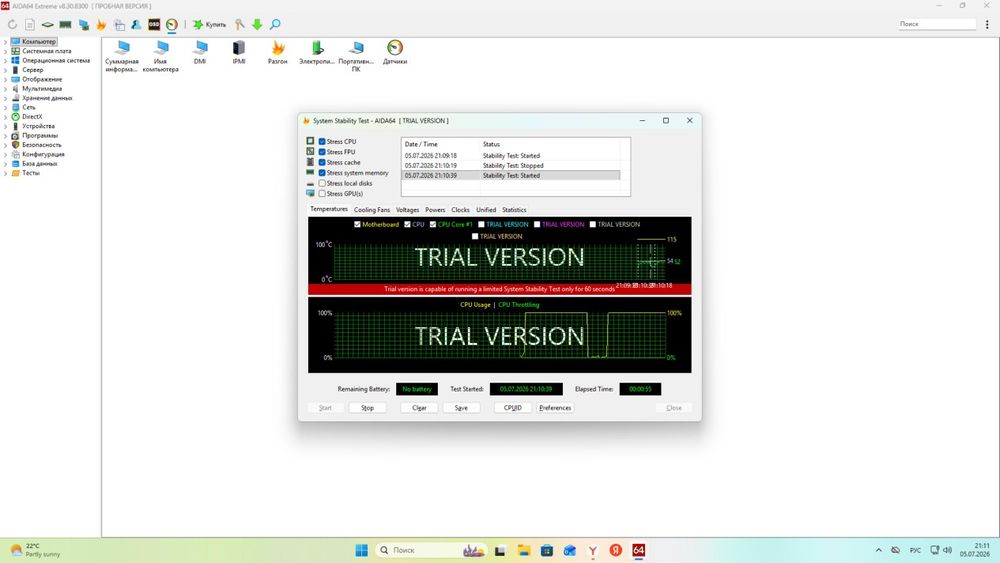Image resolution: width=1000 pixels, height=563 pixels.
Task: Open the network computers toolbar icon
Action: [84, 24]
